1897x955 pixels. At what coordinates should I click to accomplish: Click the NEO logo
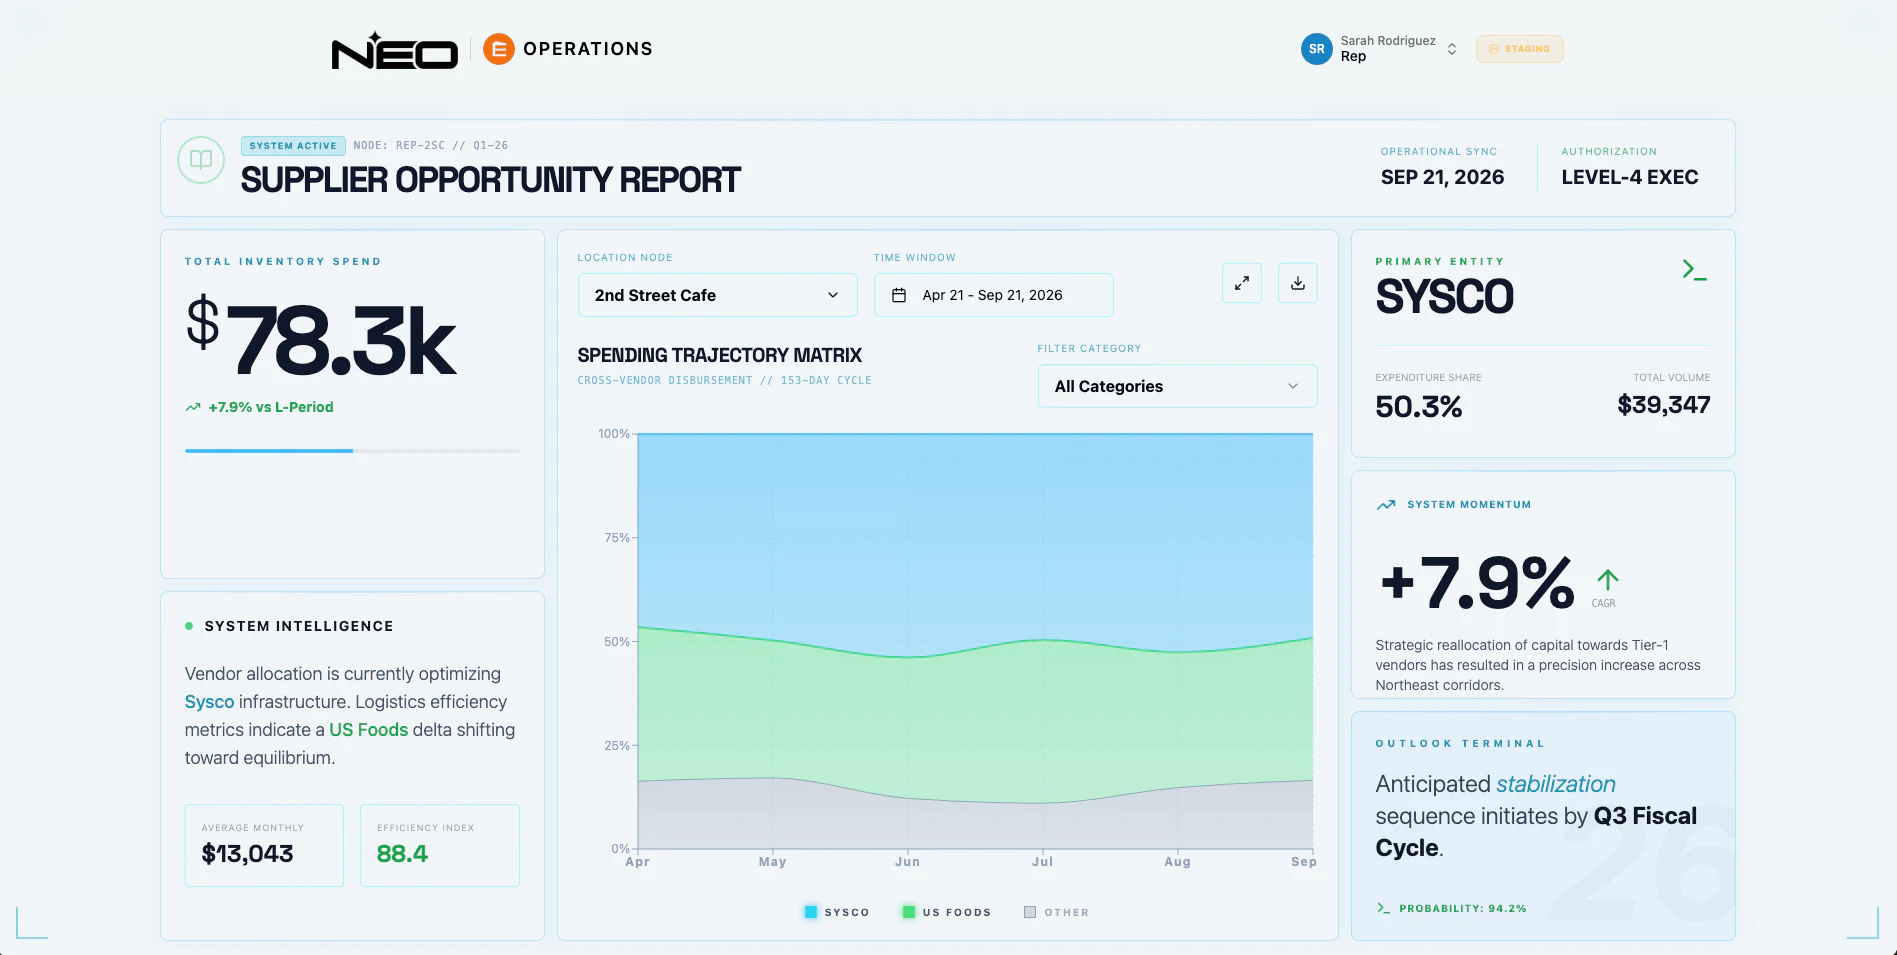394,50
